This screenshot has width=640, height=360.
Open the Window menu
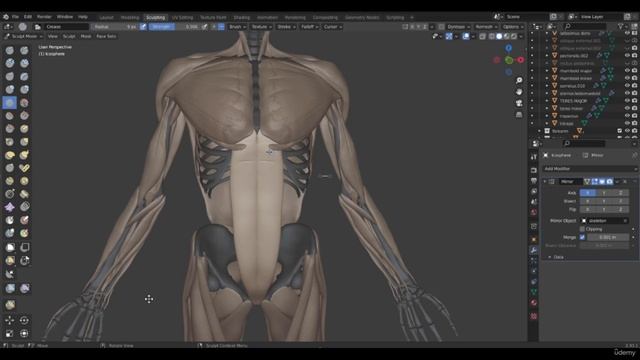tap(64, 17)
